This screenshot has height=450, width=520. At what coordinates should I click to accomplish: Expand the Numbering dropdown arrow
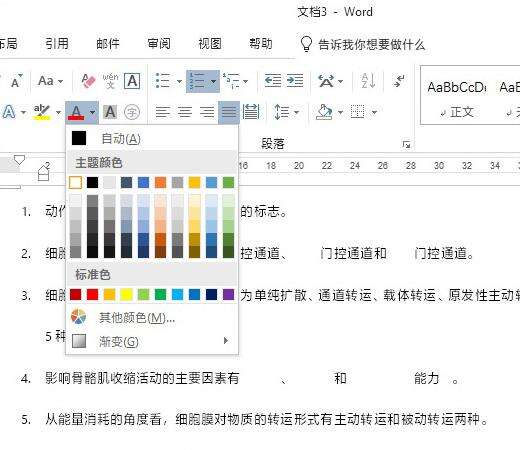(x=214, y=81)
